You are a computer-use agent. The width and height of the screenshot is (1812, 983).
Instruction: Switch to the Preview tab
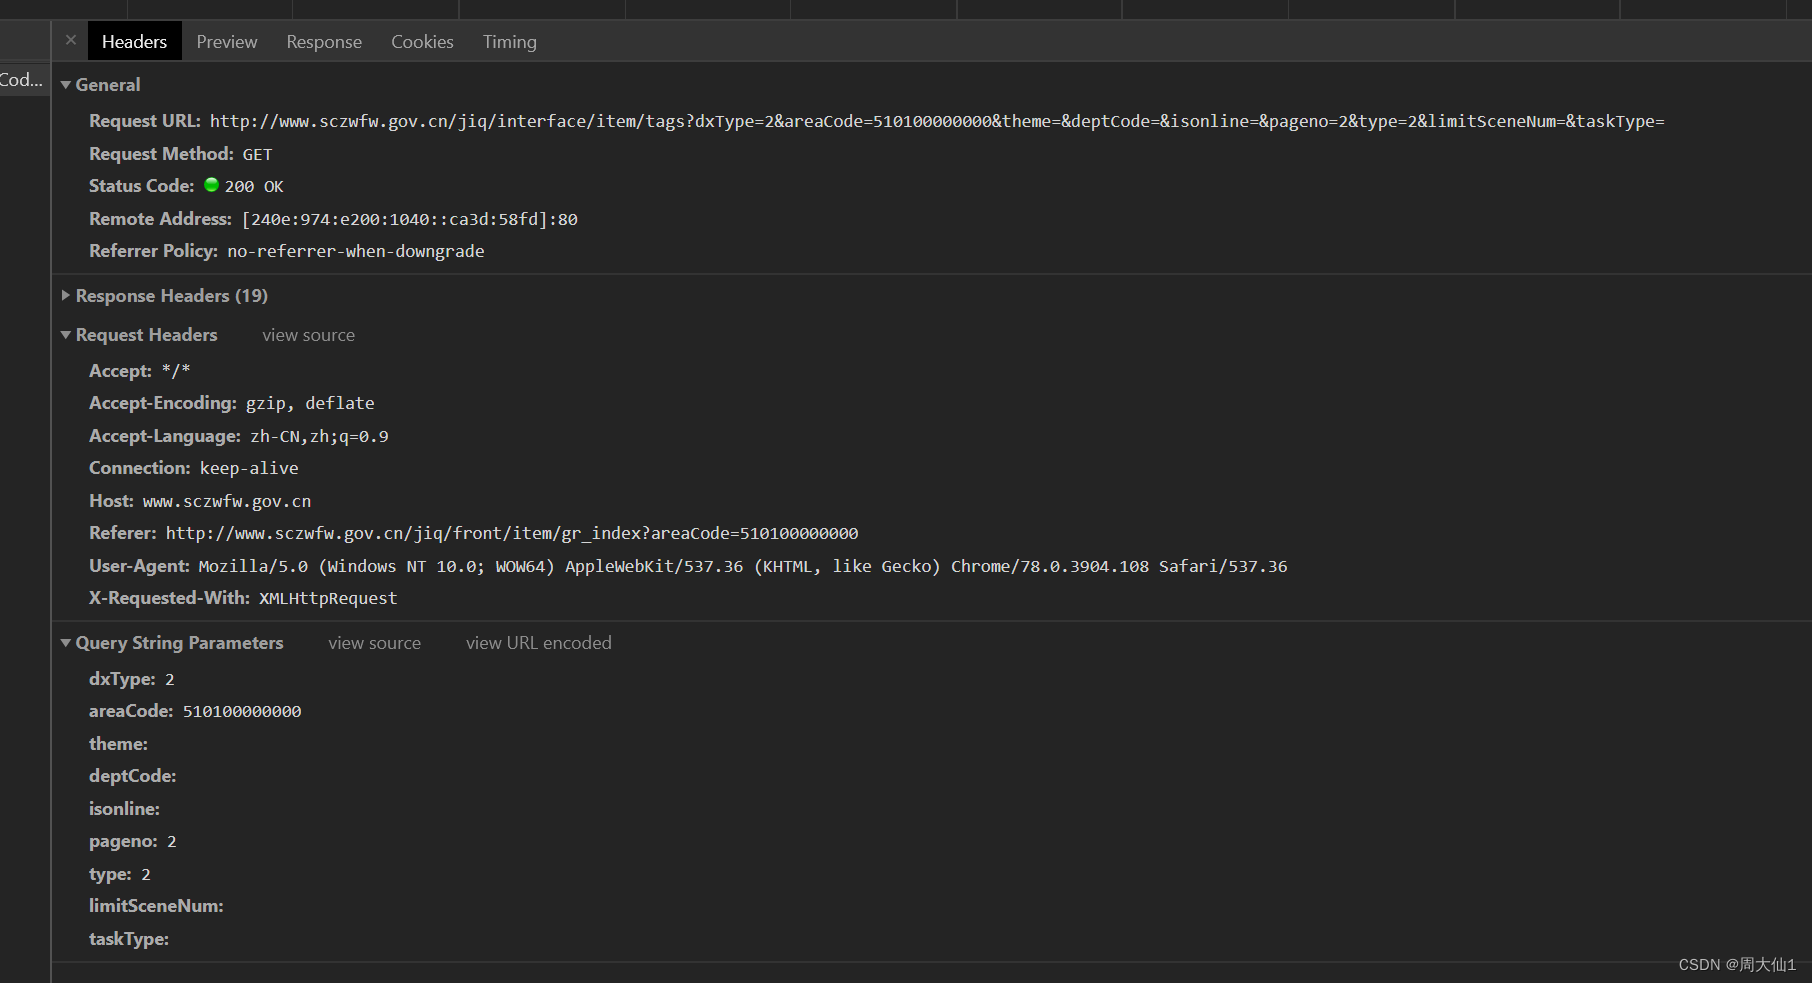pos(226,41)
